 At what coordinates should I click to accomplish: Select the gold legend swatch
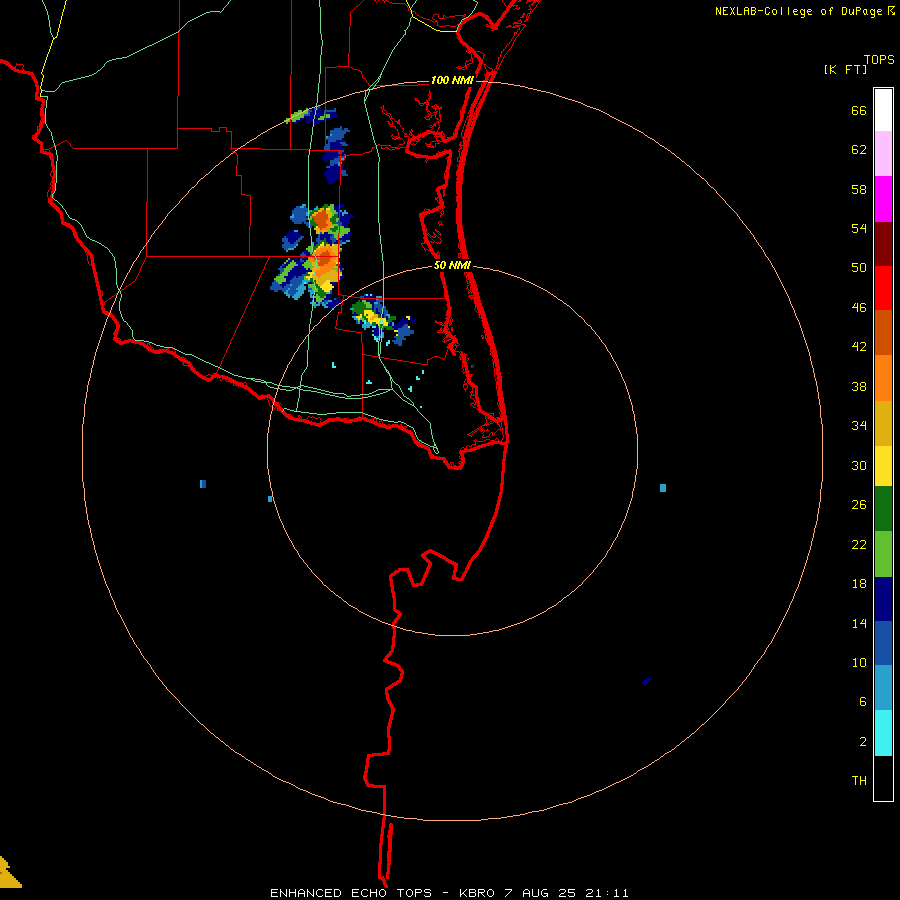click(883, 423)
